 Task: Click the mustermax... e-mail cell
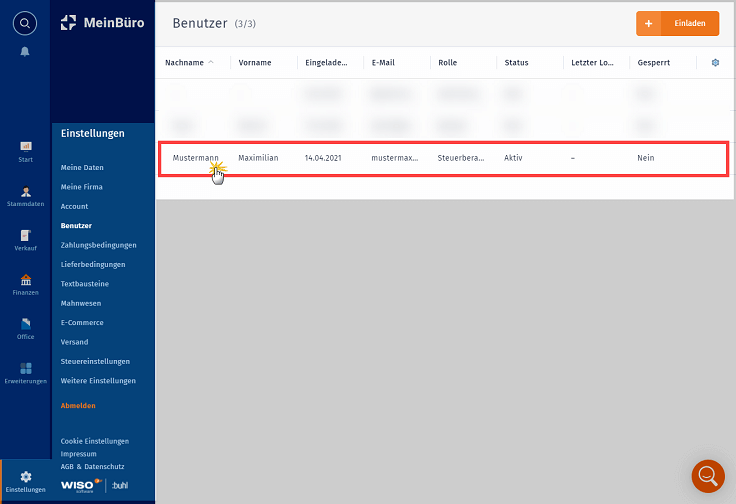click(x=395, y=158)
